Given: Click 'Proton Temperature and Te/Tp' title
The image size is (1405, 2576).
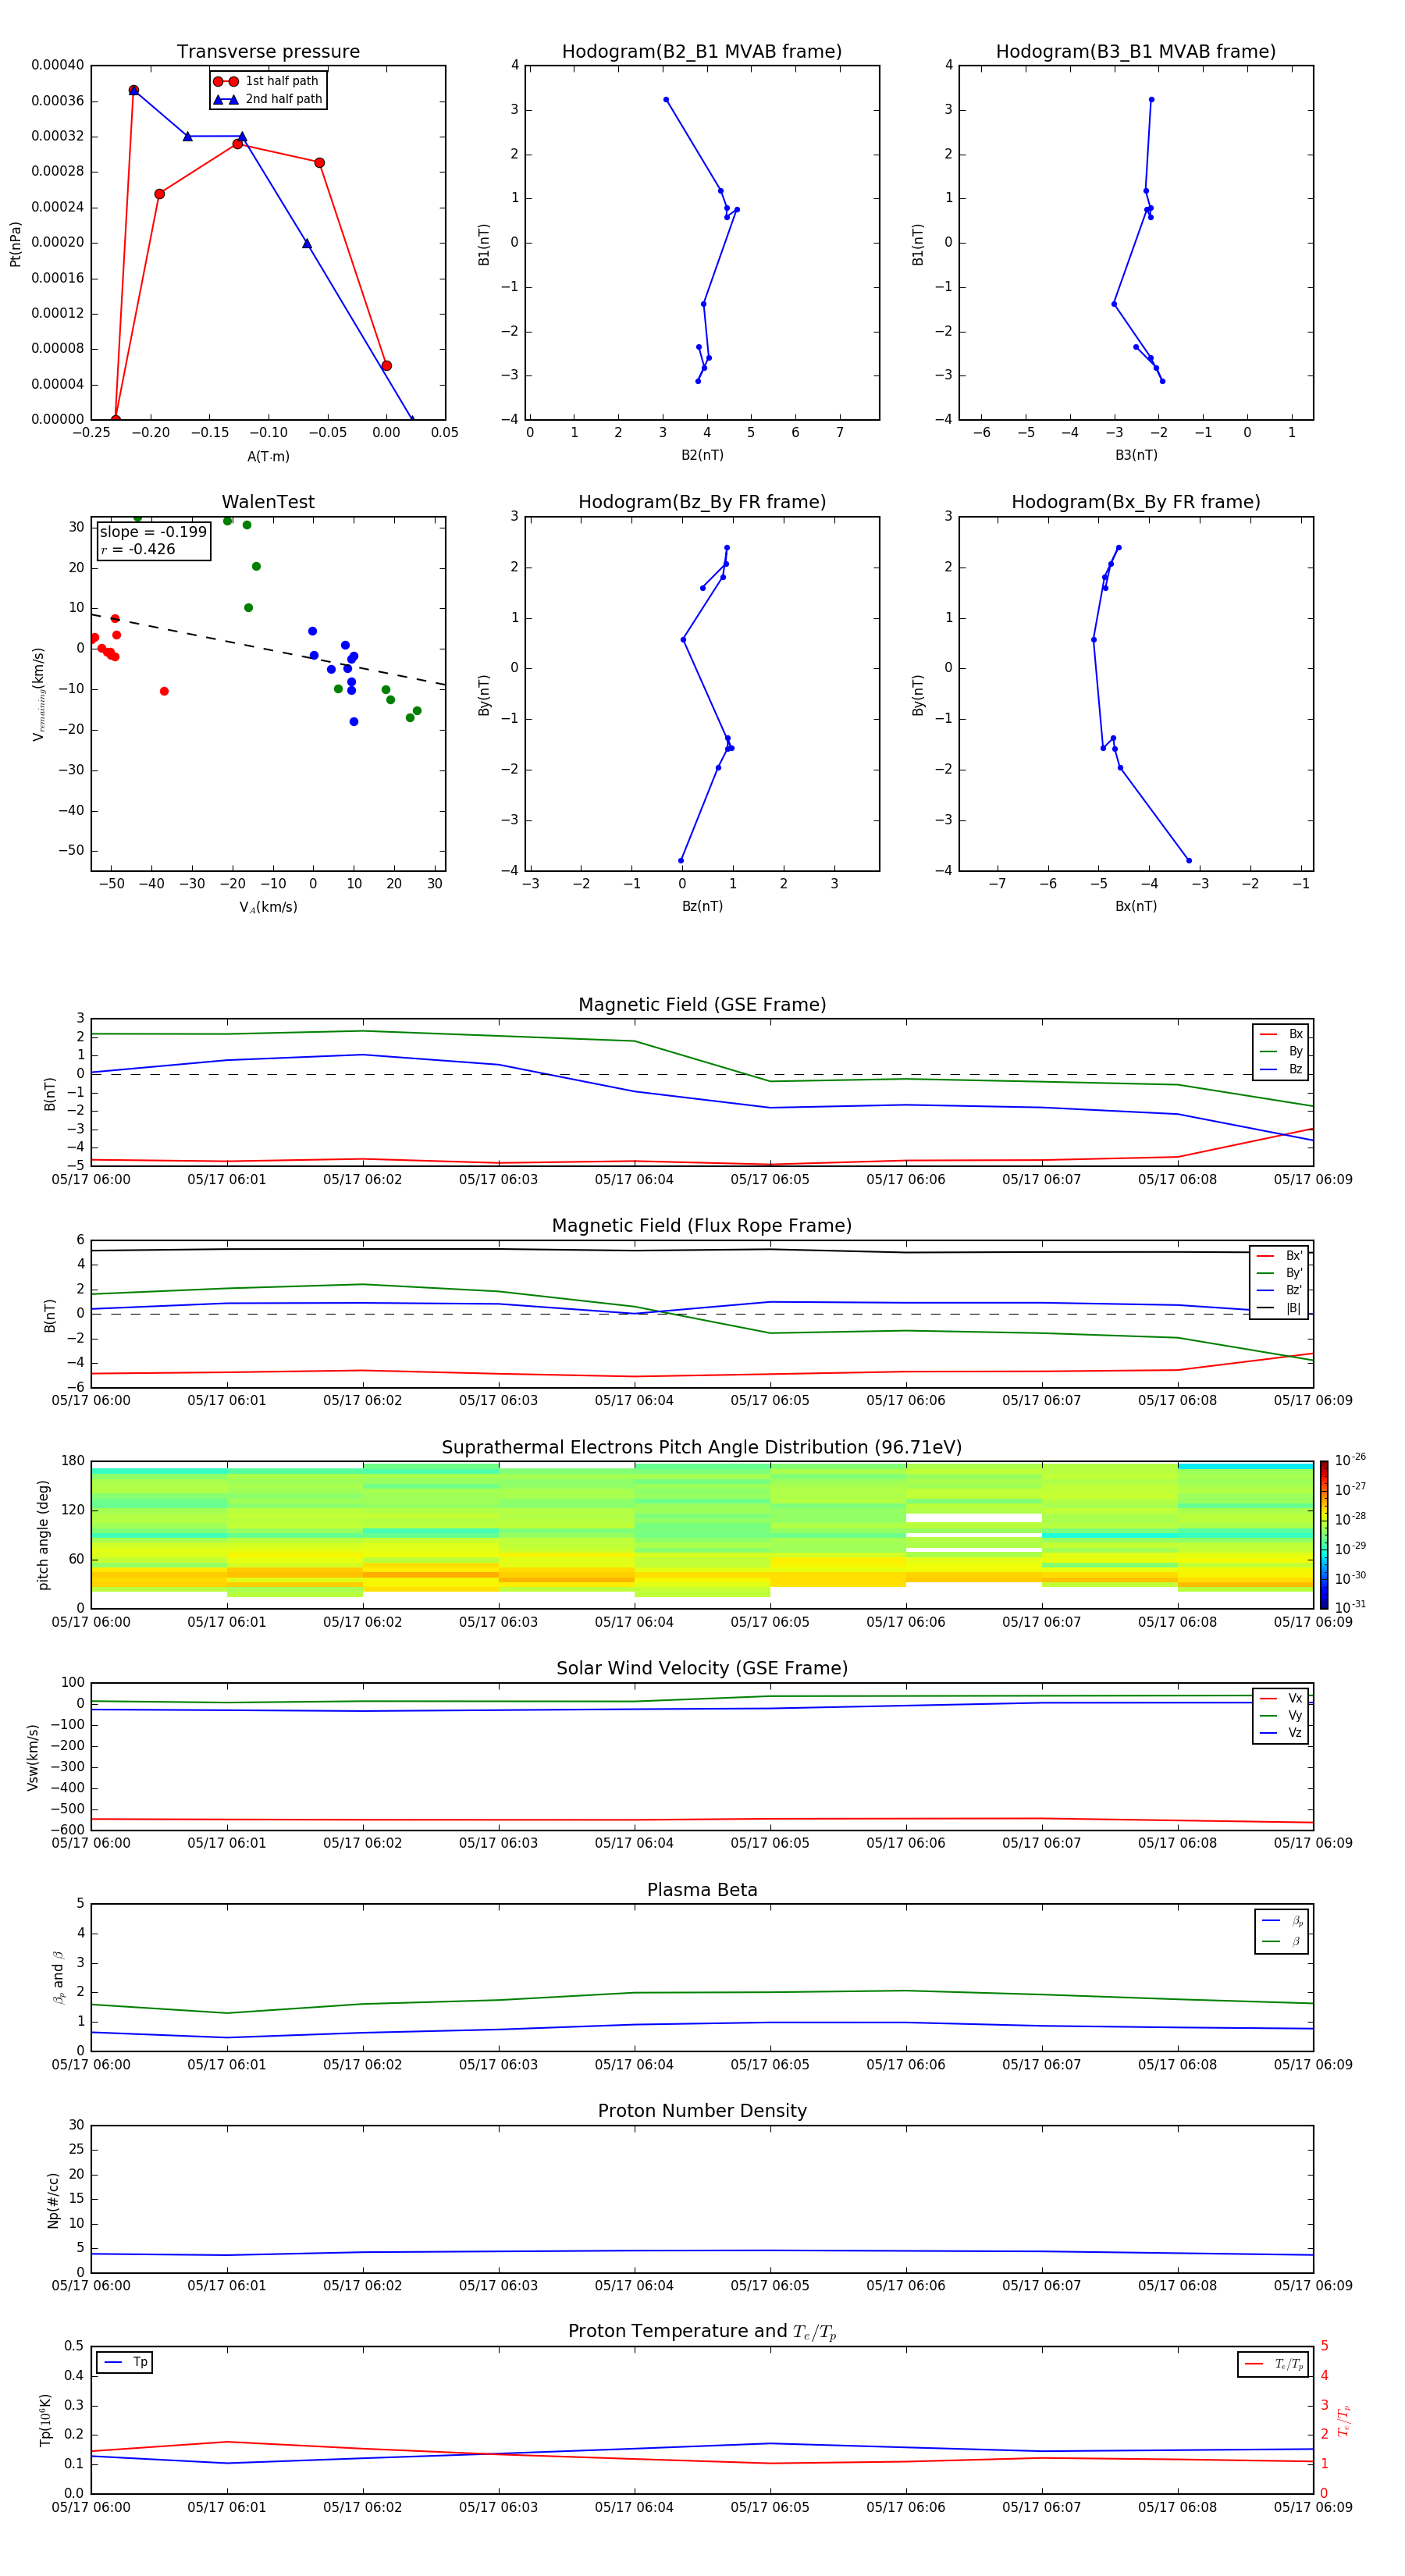Looking at the screenshot, I should (702, 2332).
